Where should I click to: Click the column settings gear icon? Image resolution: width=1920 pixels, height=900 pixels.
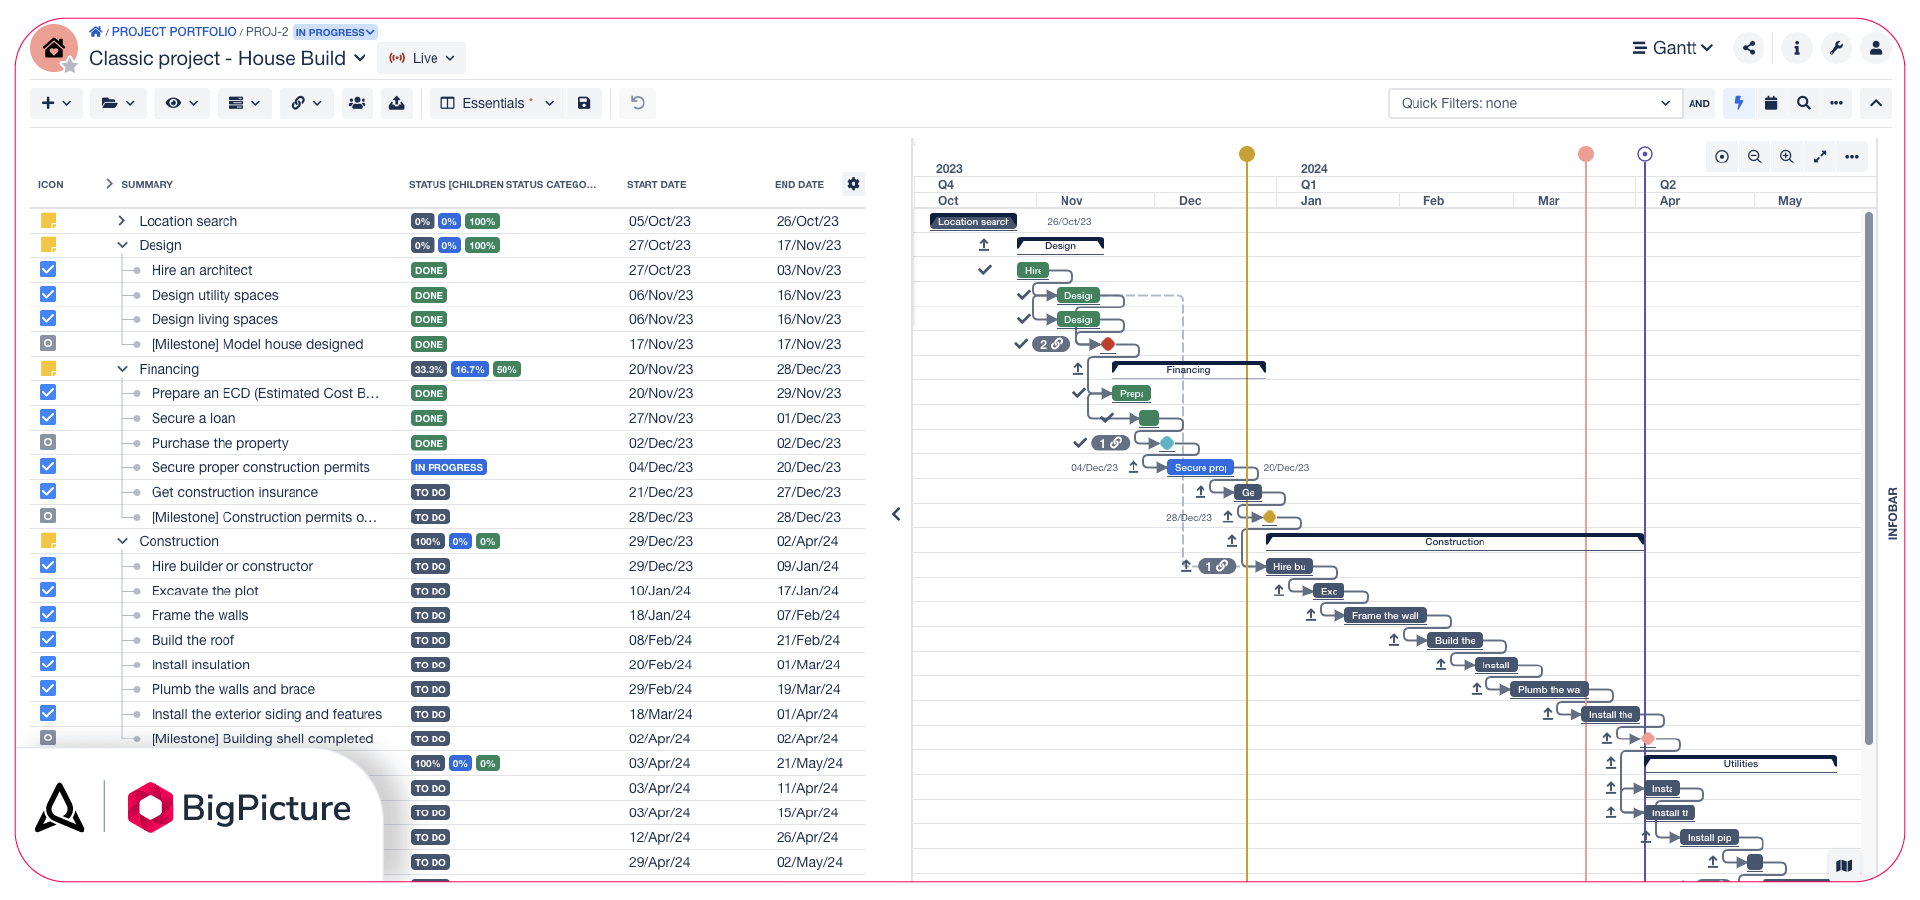(x=853, y=184)
